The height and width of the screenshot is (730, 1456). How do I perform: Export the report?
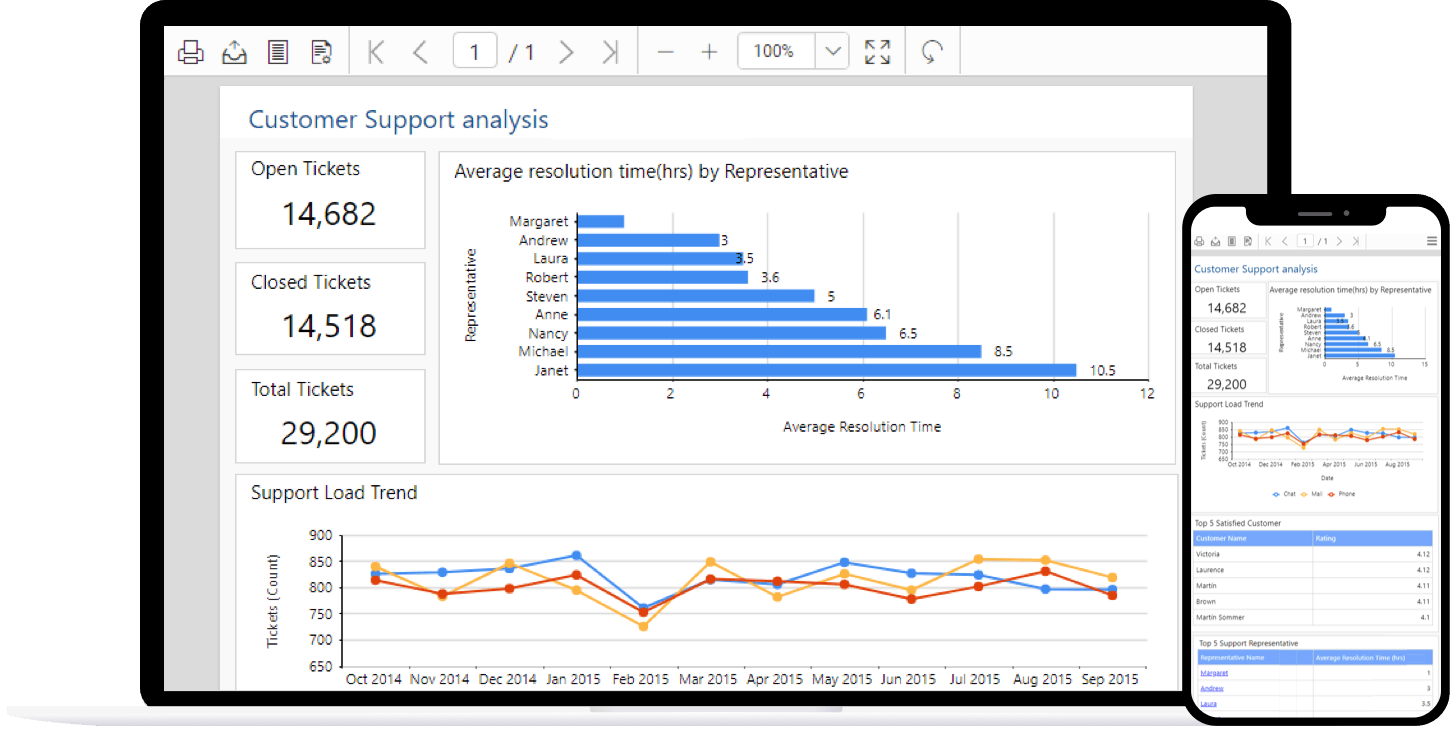(233, 51)
